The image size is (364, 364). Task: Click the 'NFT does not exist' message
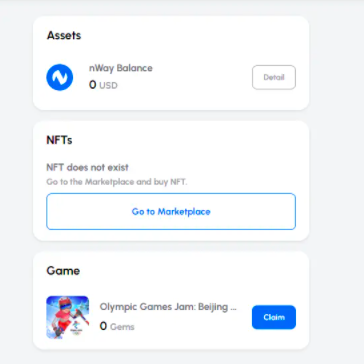pos(87,167)
